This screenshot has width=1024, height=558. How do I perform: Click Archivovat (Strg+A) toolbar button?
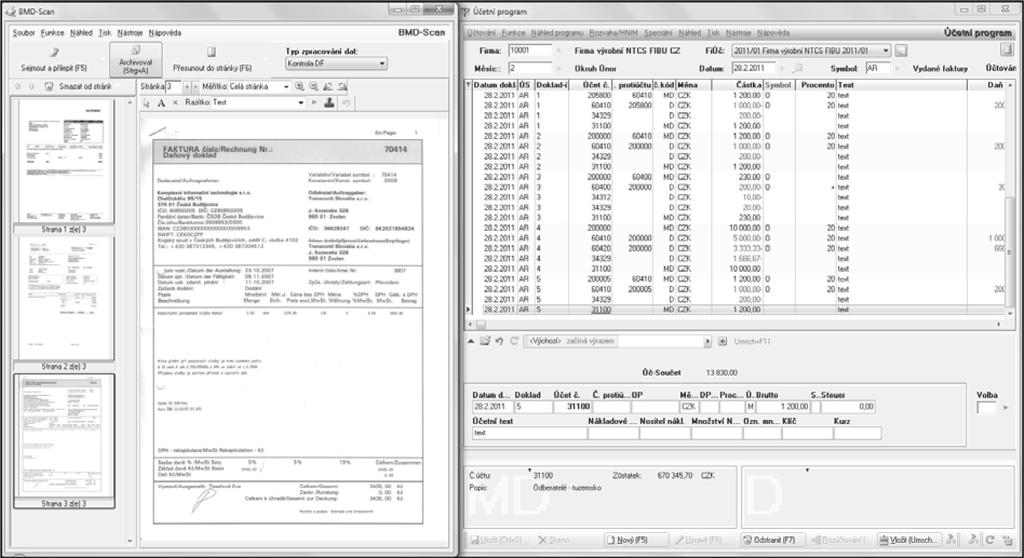[x=136, y=59]
